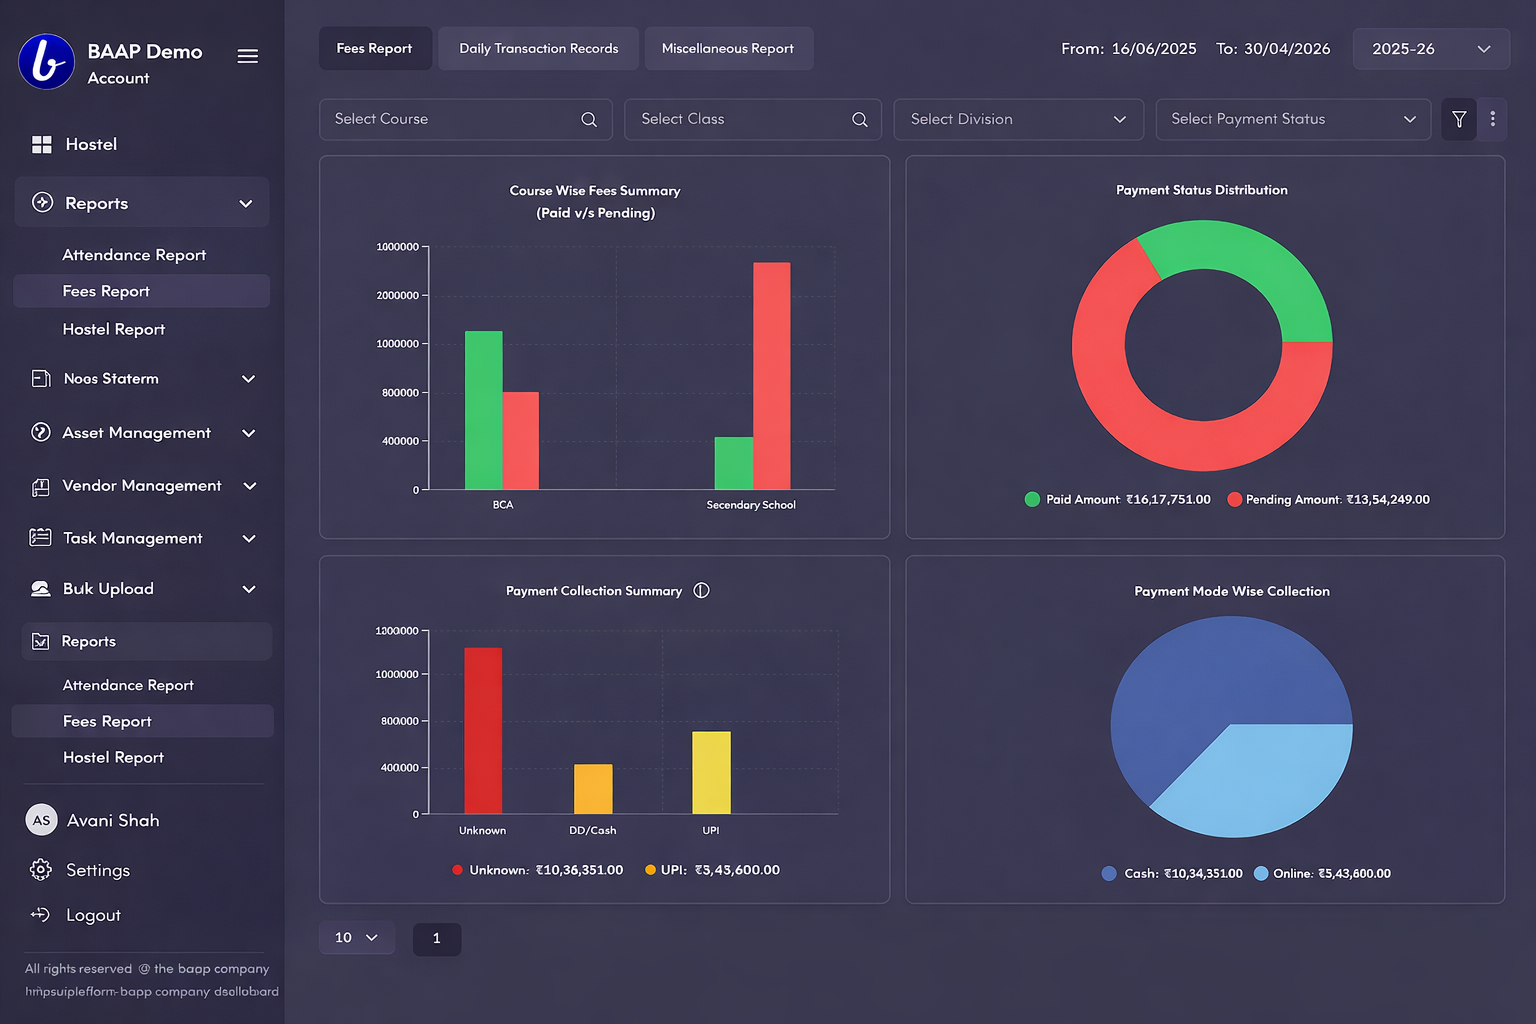Open the three-dot more options menu
Image resolution: width=1536 pixels, height=1024 pixels.
click(1492, 119)
